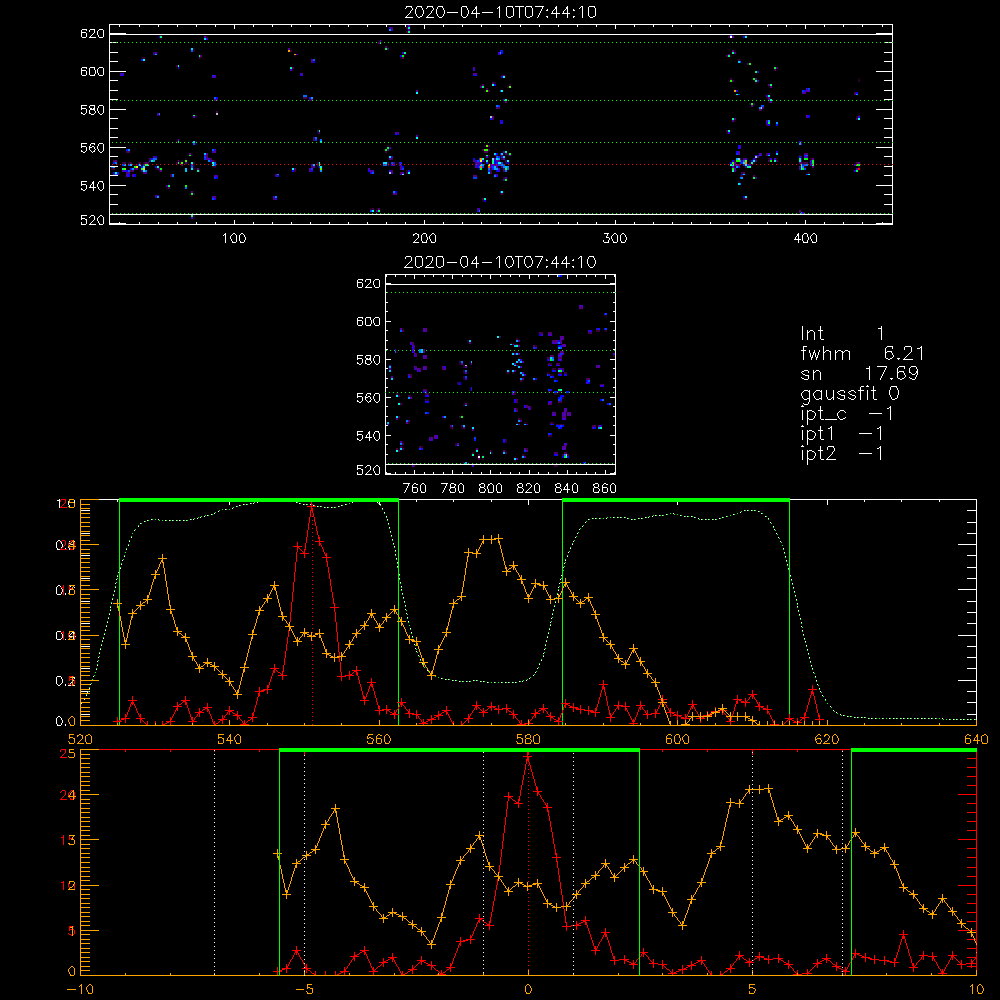Click the '520' x-axis label of the profile plot
The height and width of the screenshot is (1000, 1000).
pos(80,739)
